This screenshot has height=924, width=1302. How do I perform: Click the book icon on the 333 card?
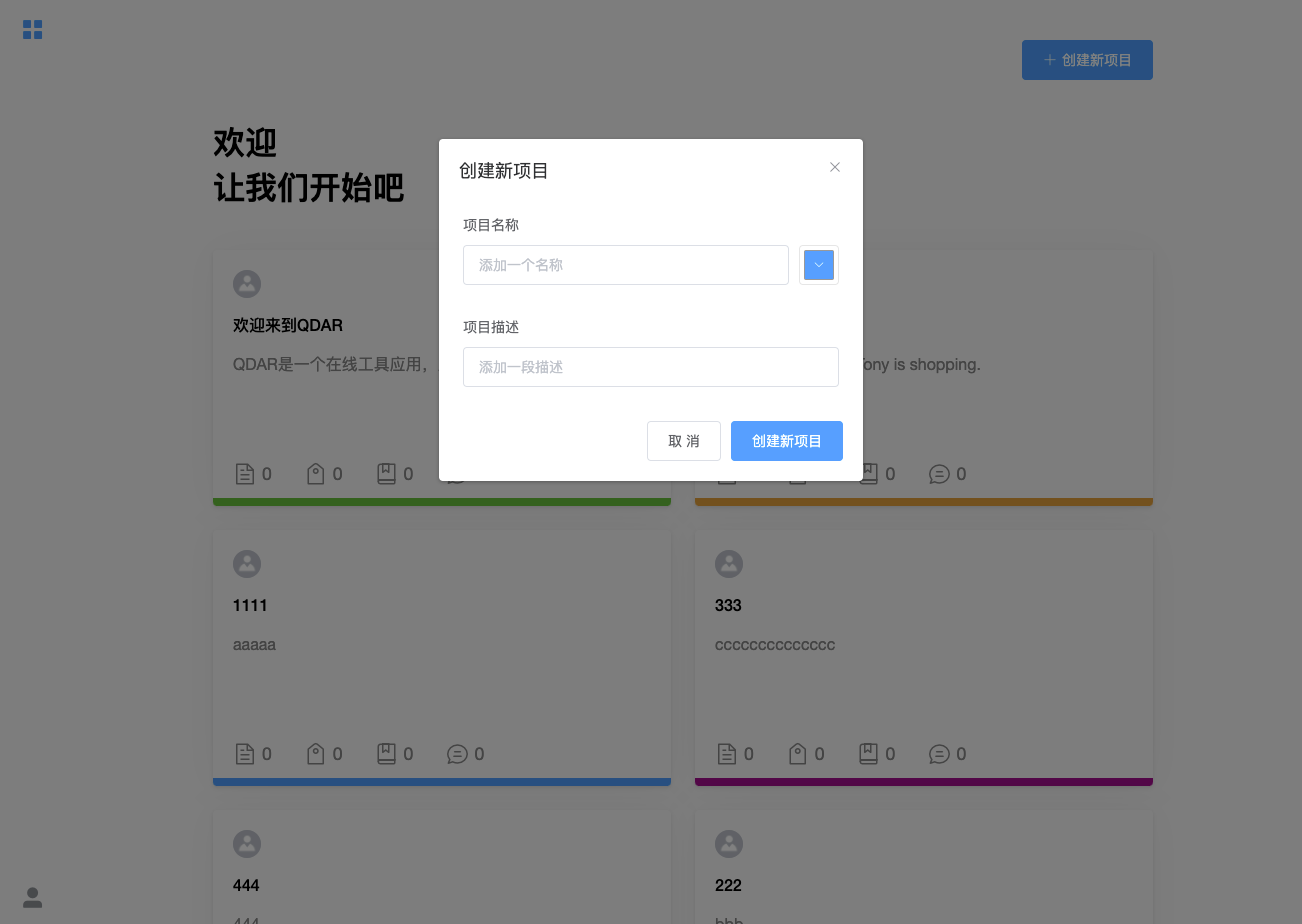tap(869, 754)
